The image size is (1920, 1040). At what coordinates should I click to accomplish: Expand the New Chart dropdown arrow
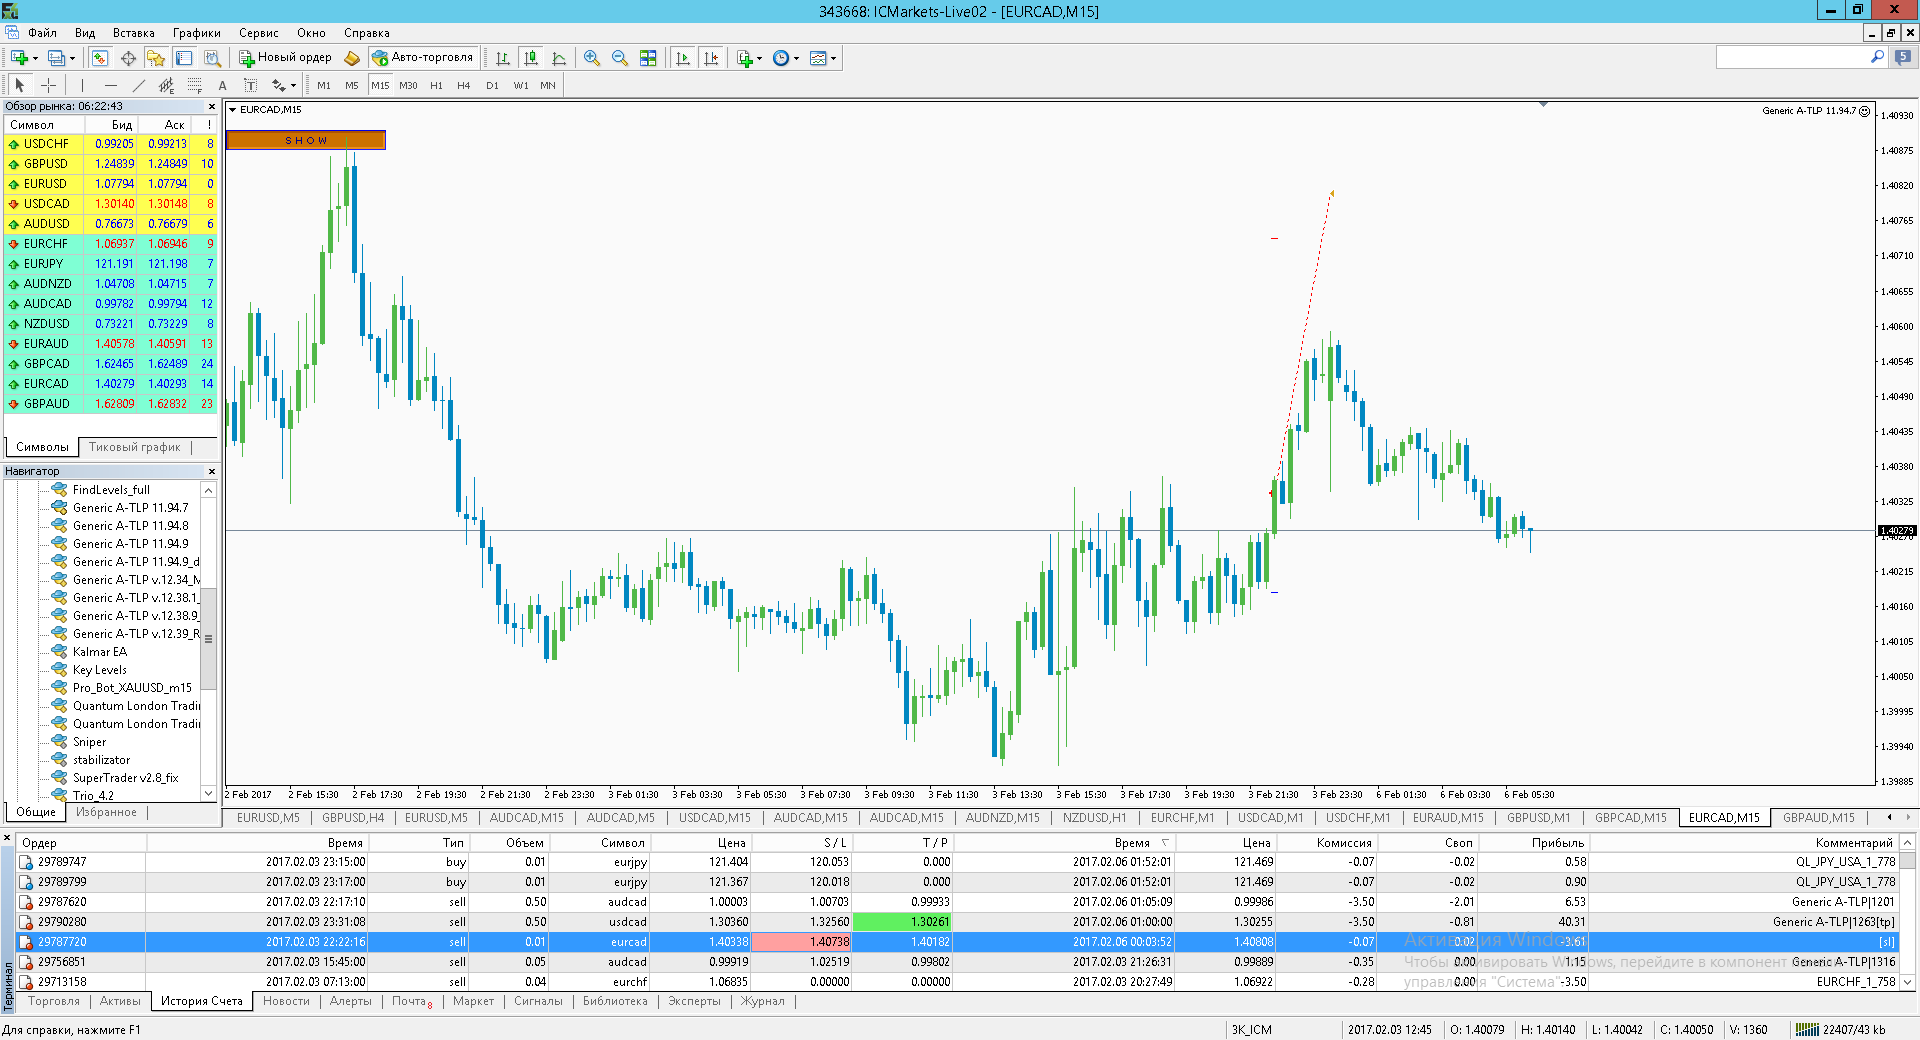35,59
